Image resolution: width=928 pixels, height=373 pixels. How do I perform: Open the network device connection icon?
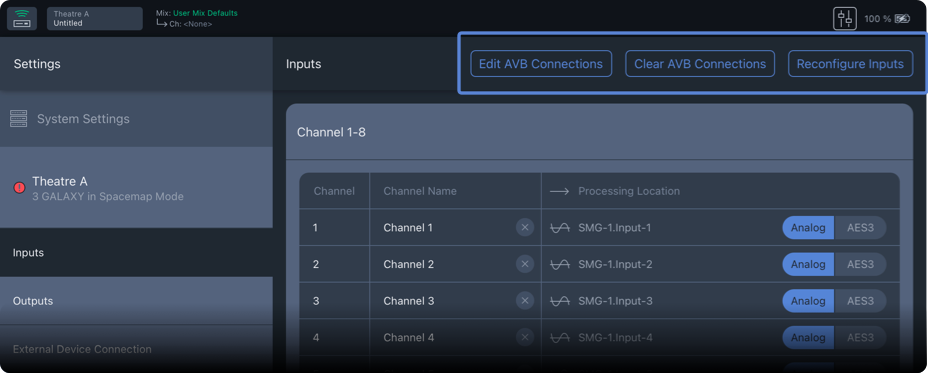(x=22, y=18)
